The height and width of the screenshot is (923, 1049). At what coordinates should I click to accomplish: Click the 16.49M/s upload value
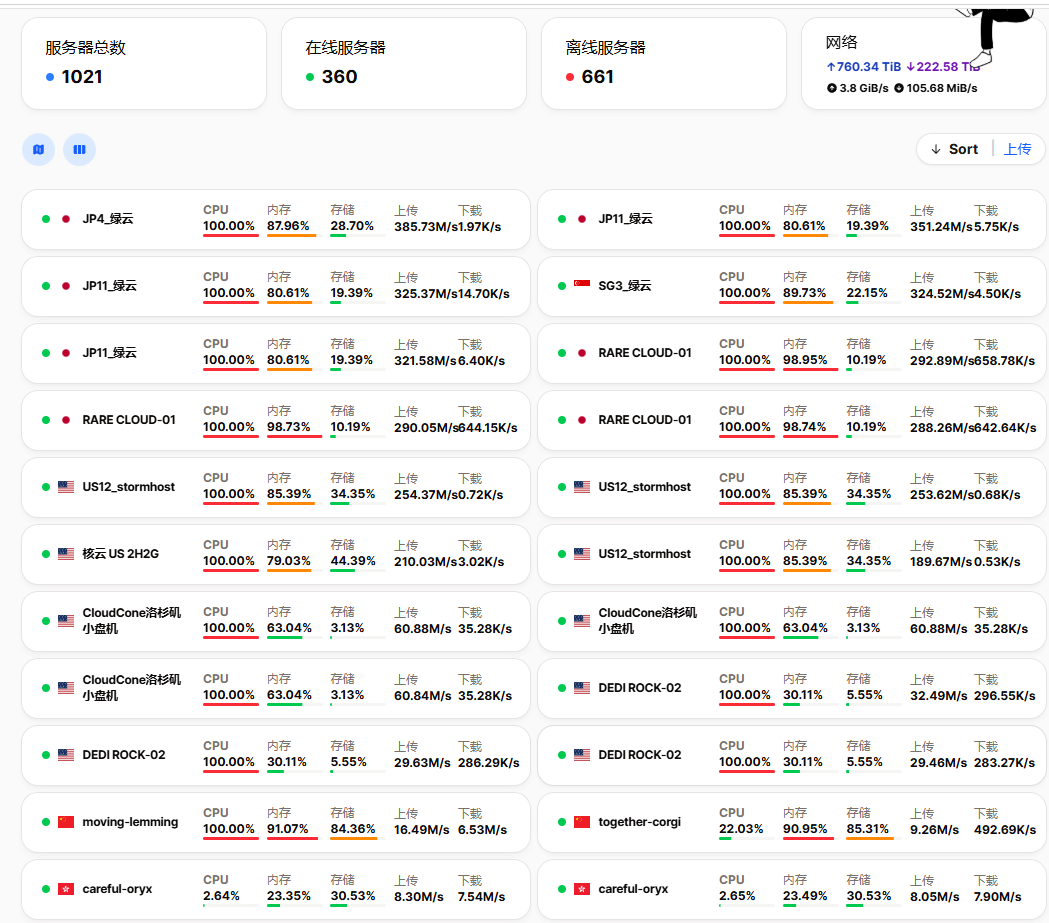tap(421, 830)
